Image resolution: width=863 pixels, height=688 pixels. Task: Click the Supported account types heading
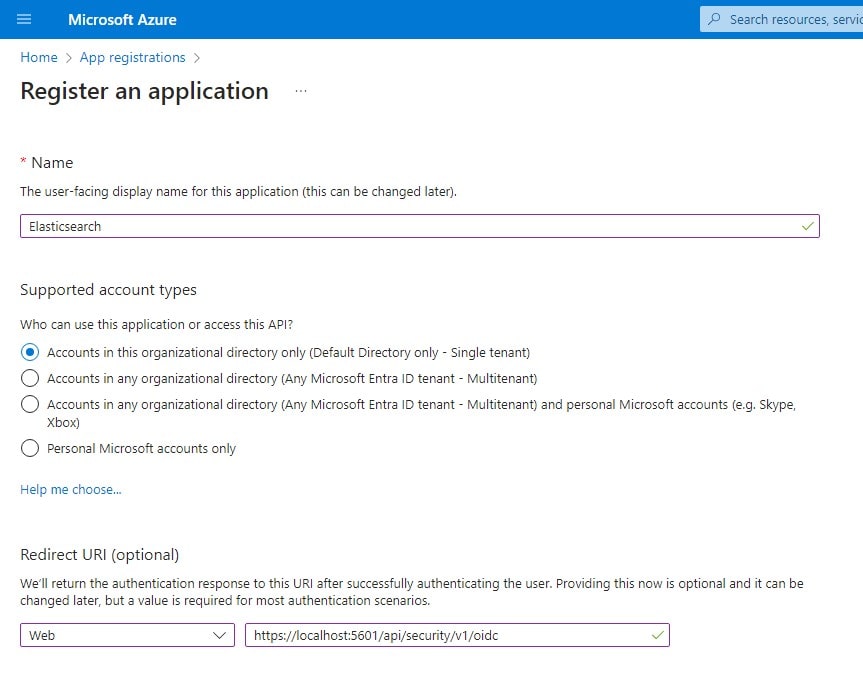coord(108,290)
